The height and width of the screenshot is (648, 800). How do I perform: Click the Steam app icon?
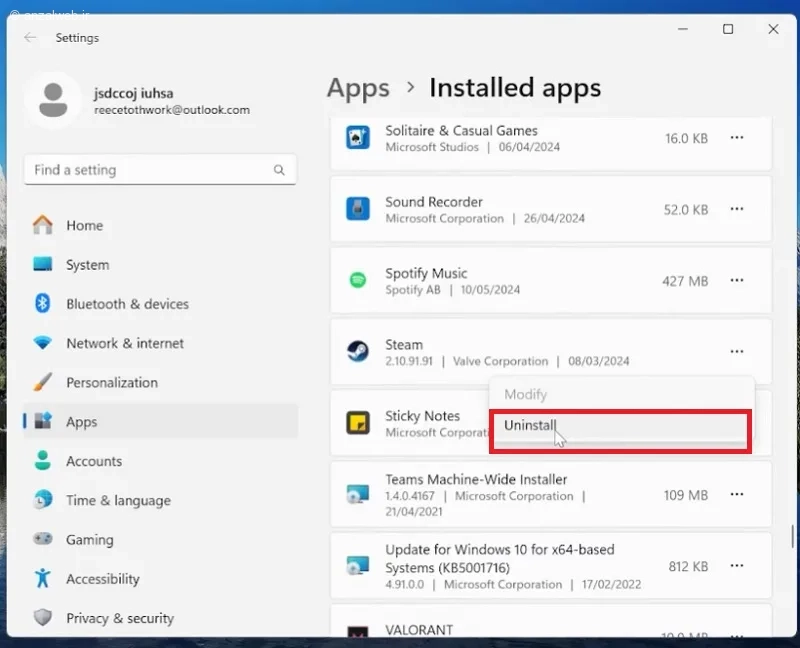tap(358, 352)
